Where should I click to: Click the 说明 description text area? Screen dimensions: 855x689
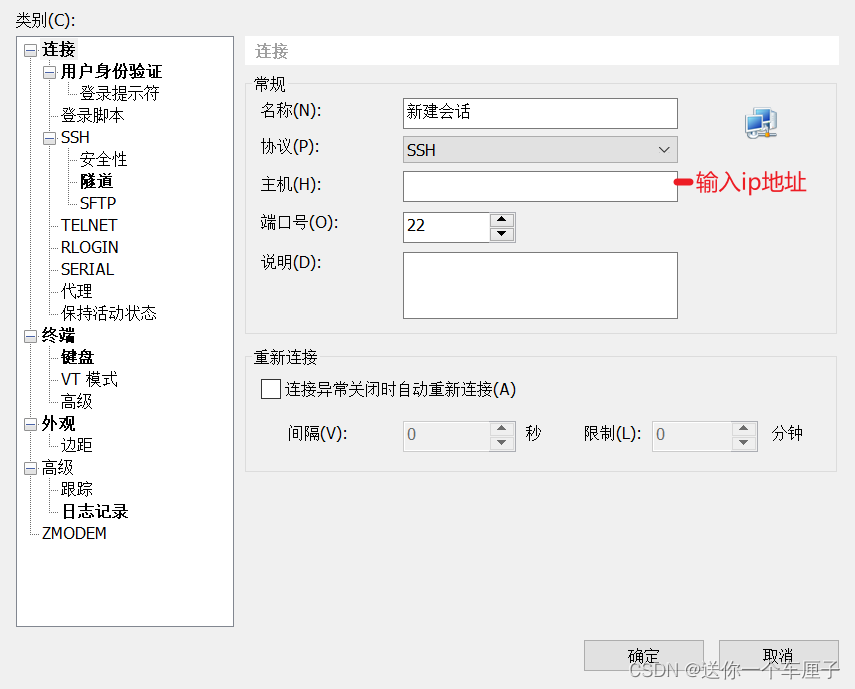pos(540,285)
